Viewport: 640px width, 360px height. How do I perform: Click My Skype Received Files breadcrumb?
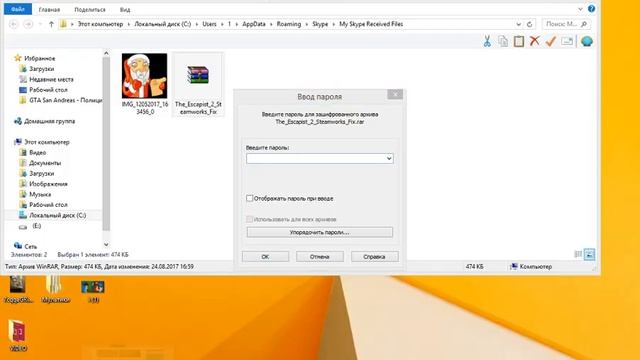click(371, 24)
